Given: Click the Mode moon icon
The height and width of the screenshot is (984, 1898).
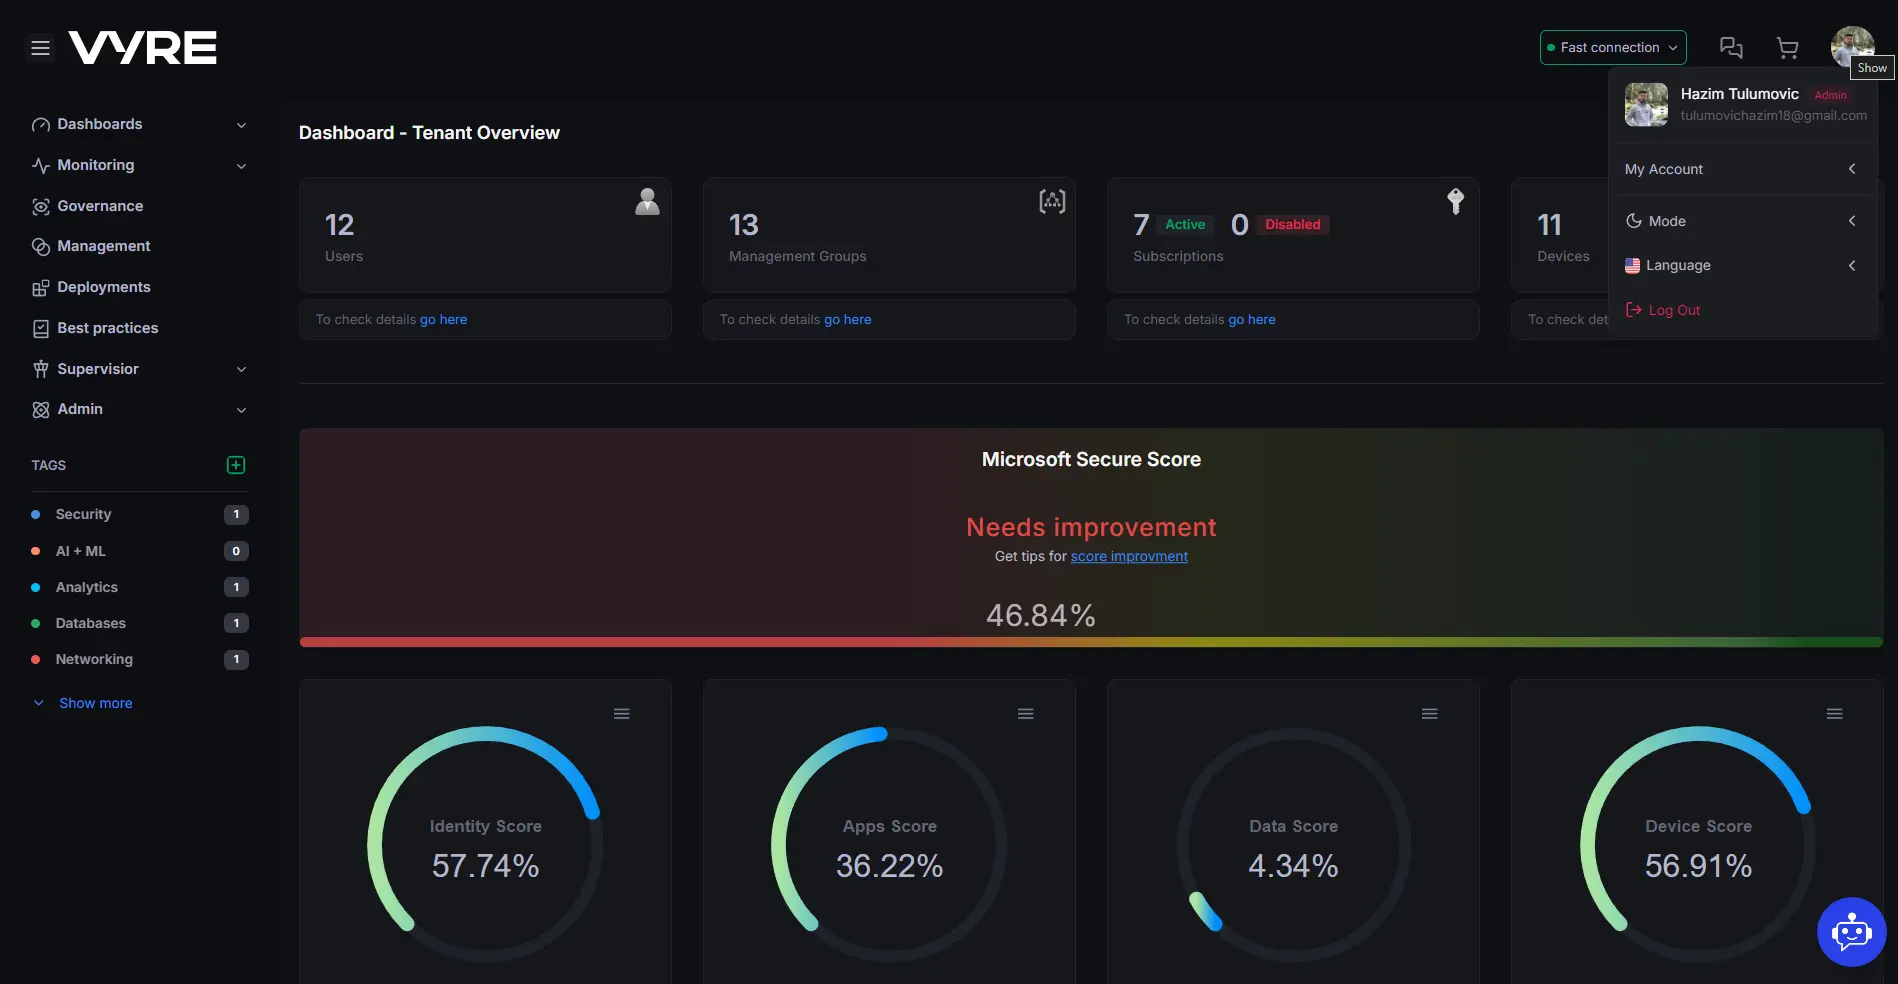Looking at the screenshot, I should (x=1634, y=221).
